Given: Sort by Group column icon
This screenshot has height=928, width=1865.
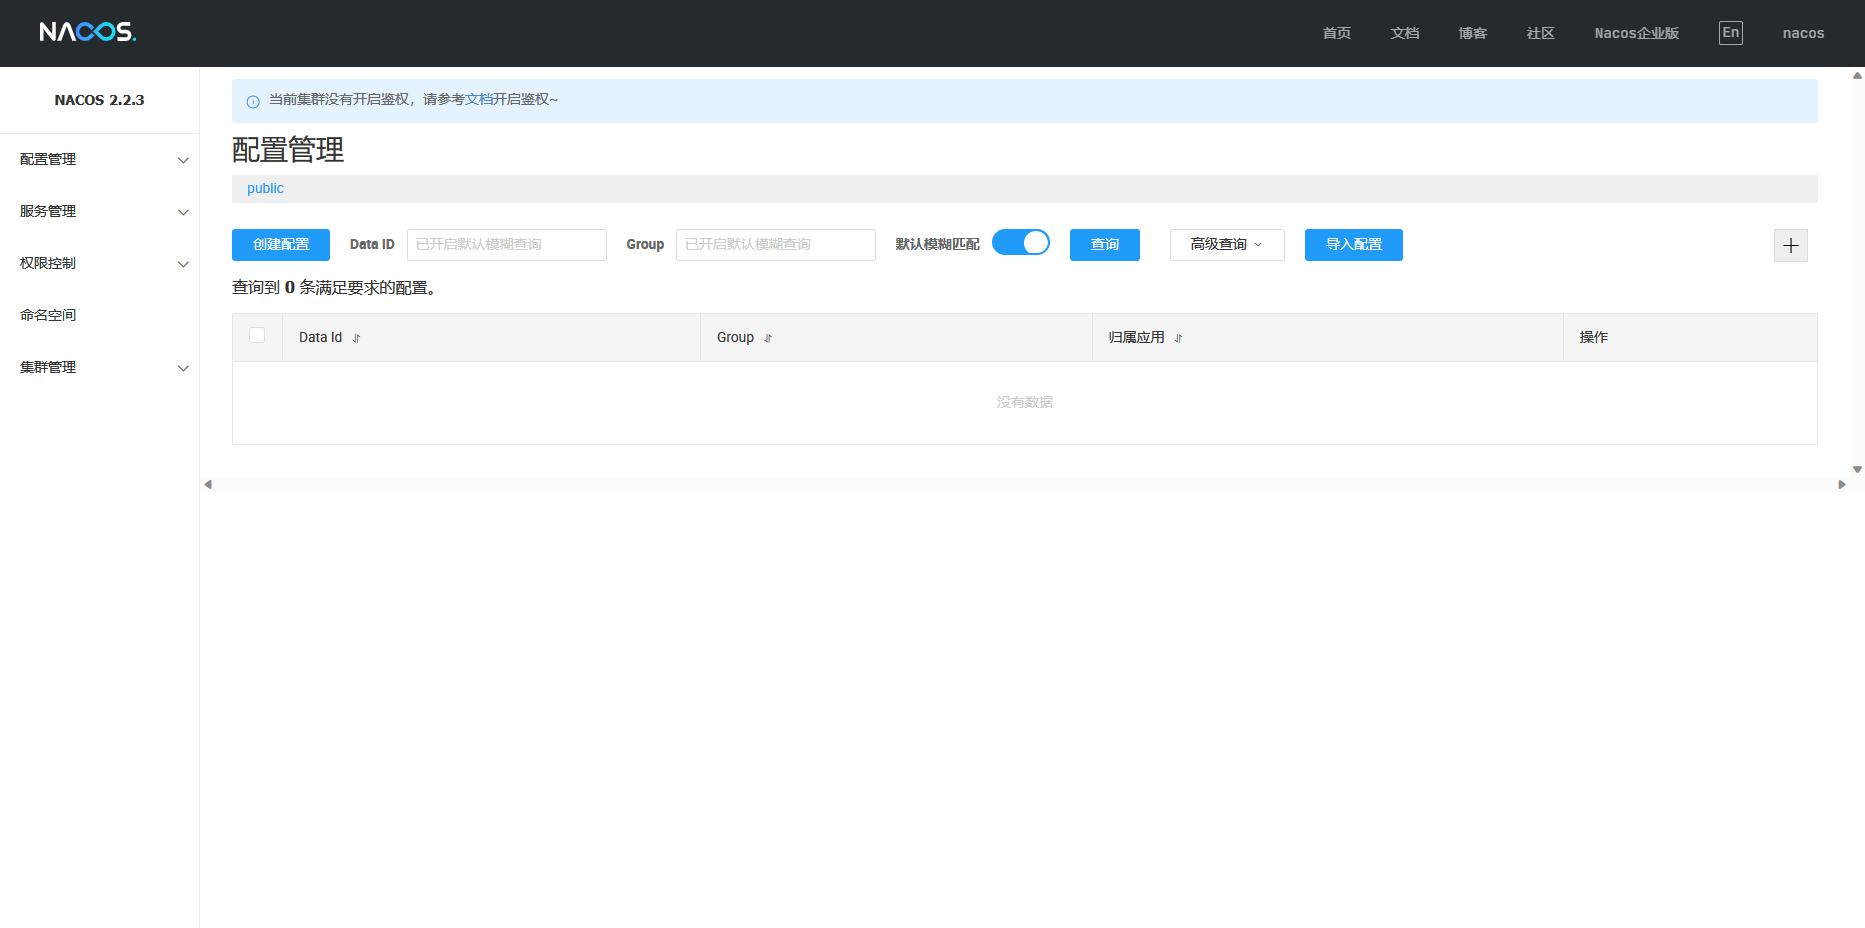Looking at the screenshot, I should [x=768, y=338].
